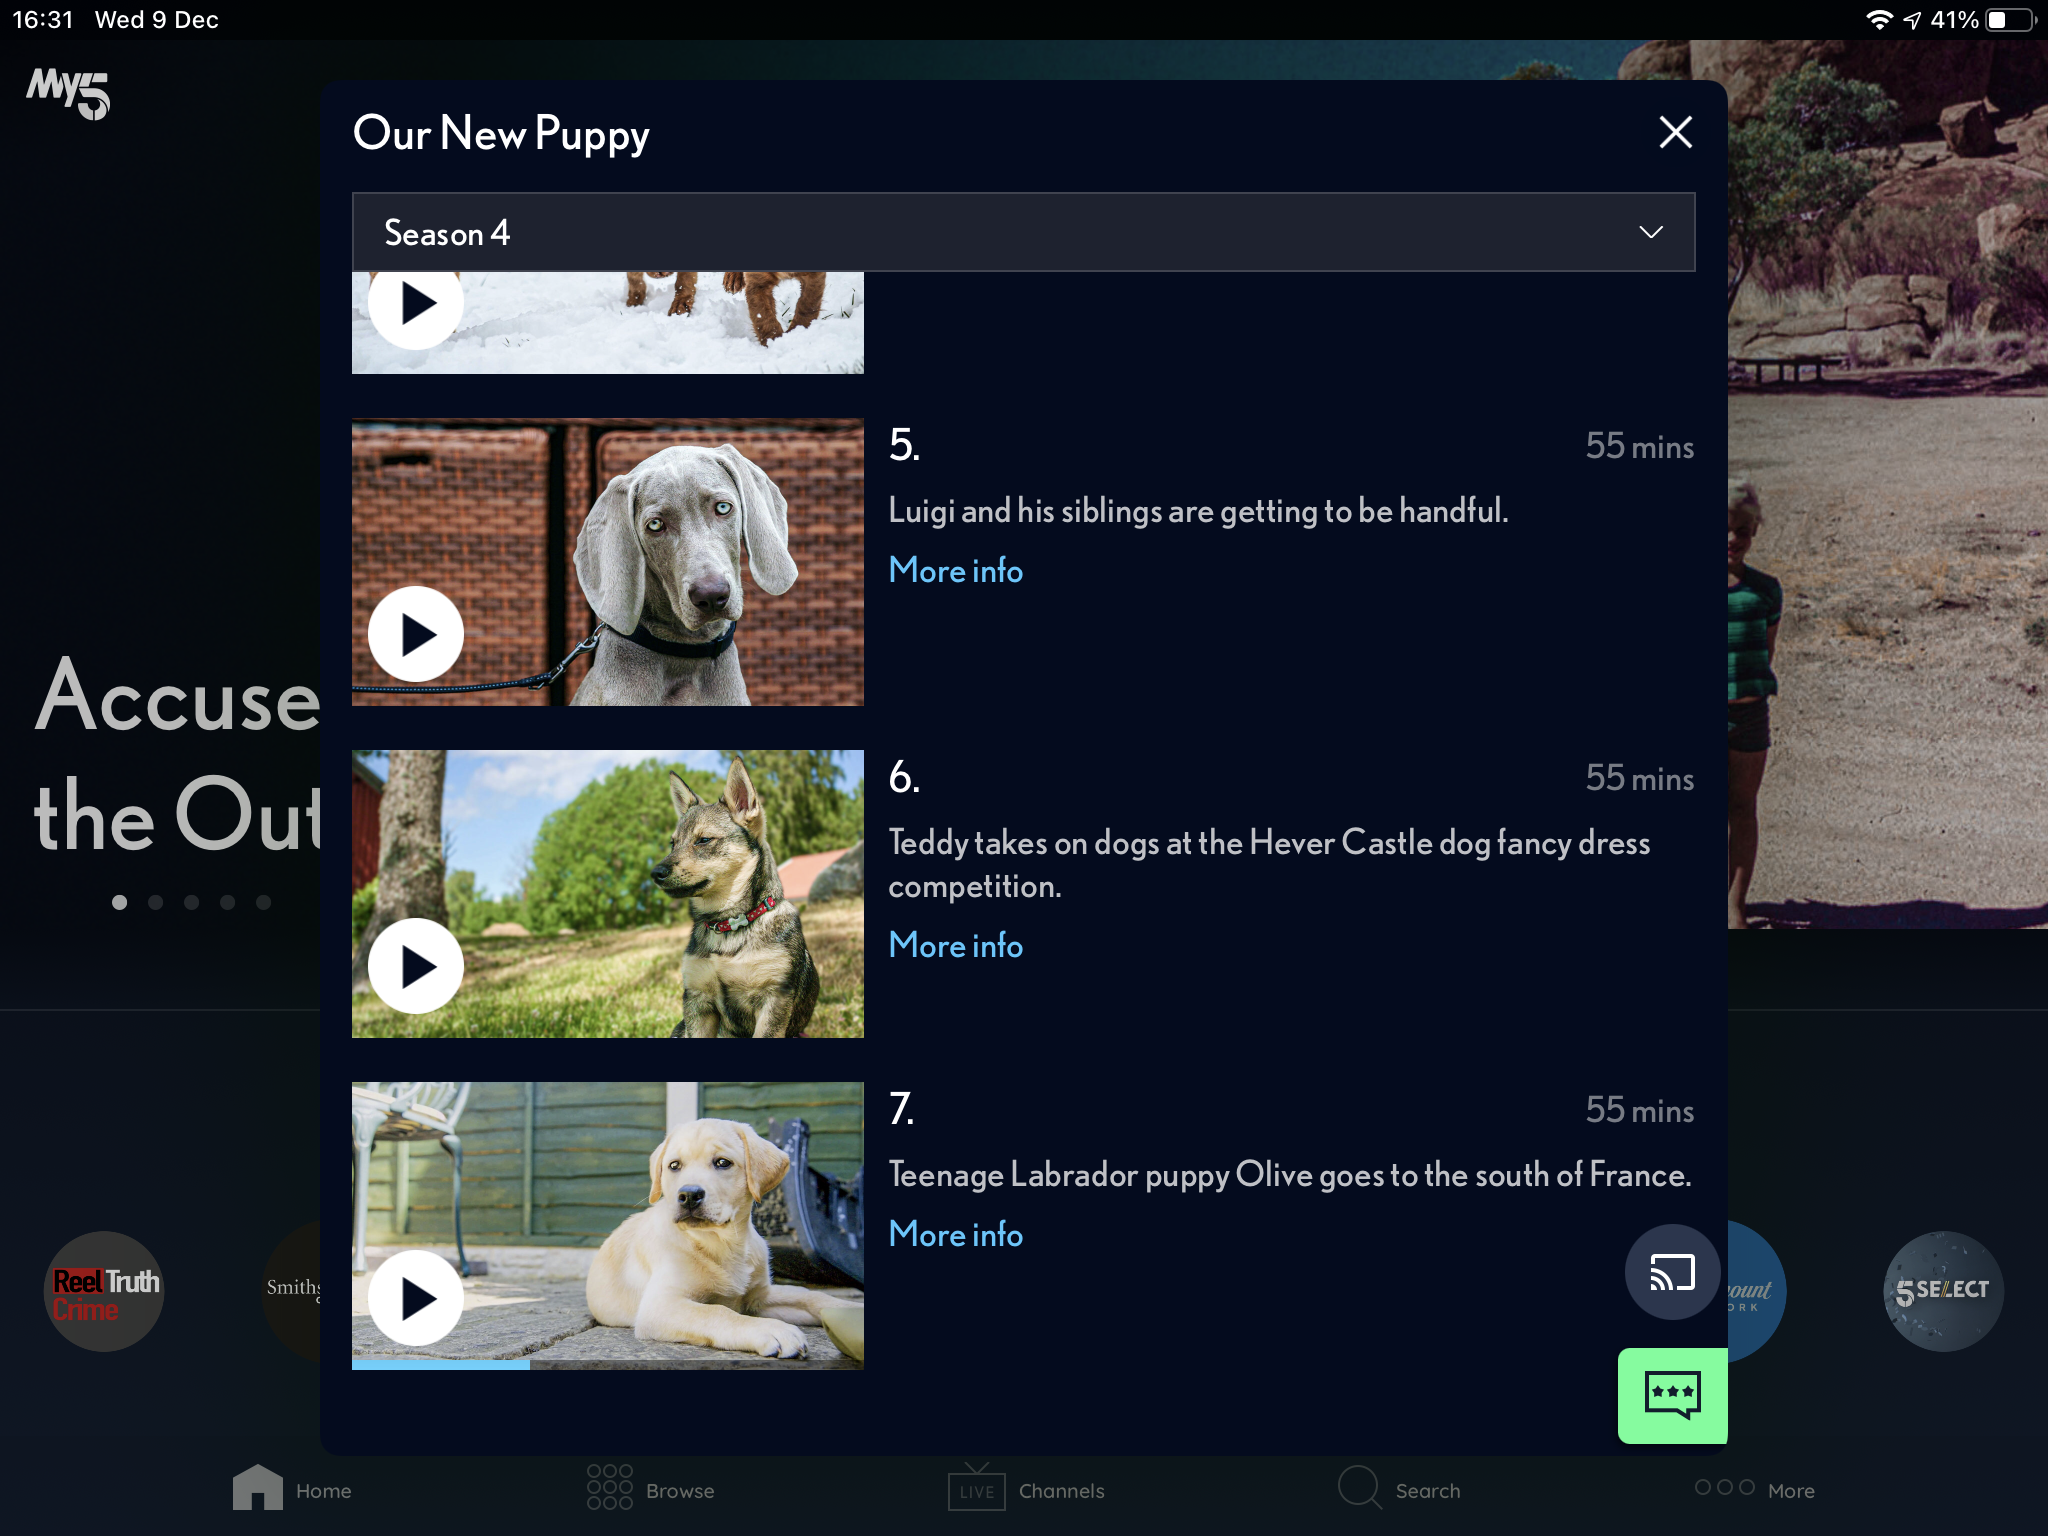This screenshot has width=2048, height=1536.
Task: Open More info for episode 5
Action: 955,570
